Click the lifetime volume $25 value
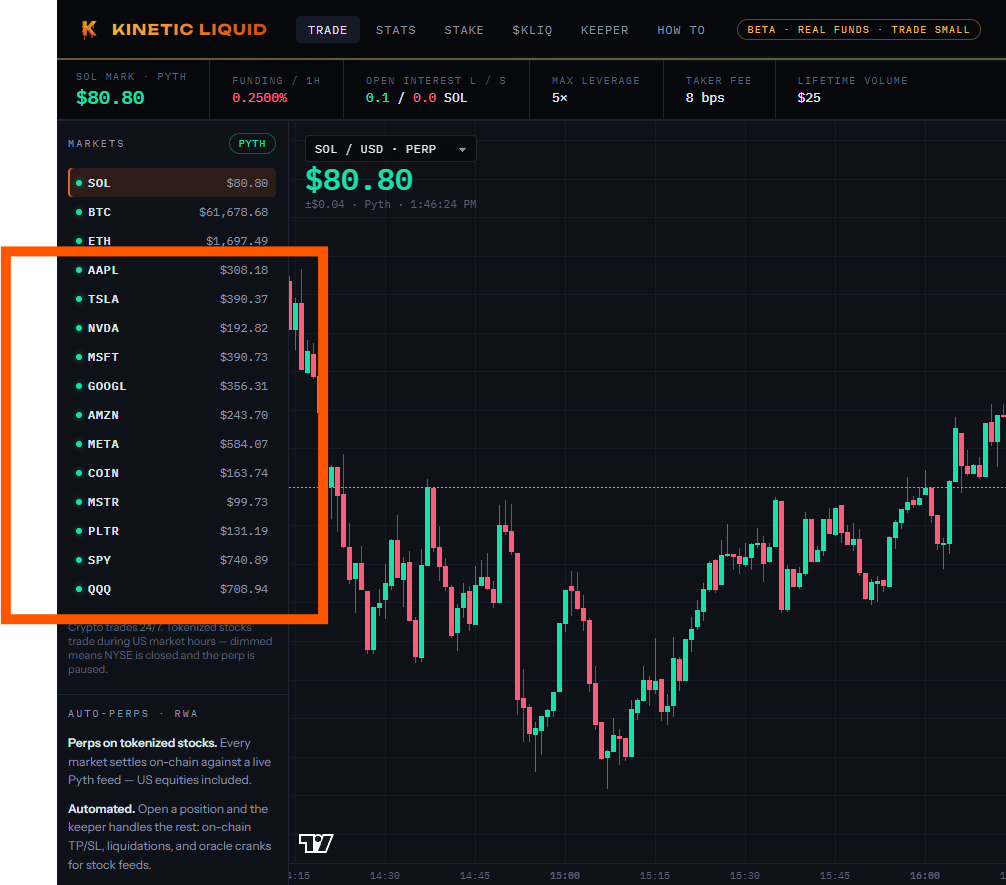1006x885 pixels. (x=809, y=98)
